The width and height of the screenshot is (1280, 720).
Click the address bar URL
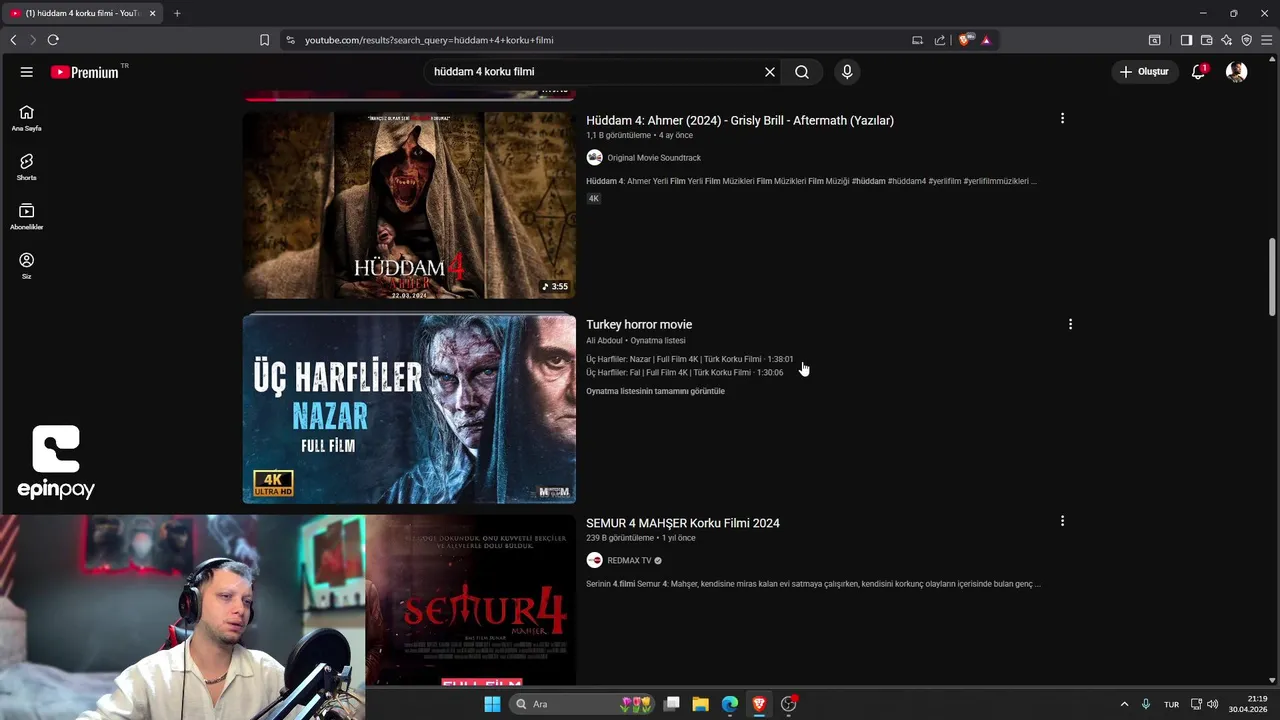pyautogui.click(x=429, y=40)
